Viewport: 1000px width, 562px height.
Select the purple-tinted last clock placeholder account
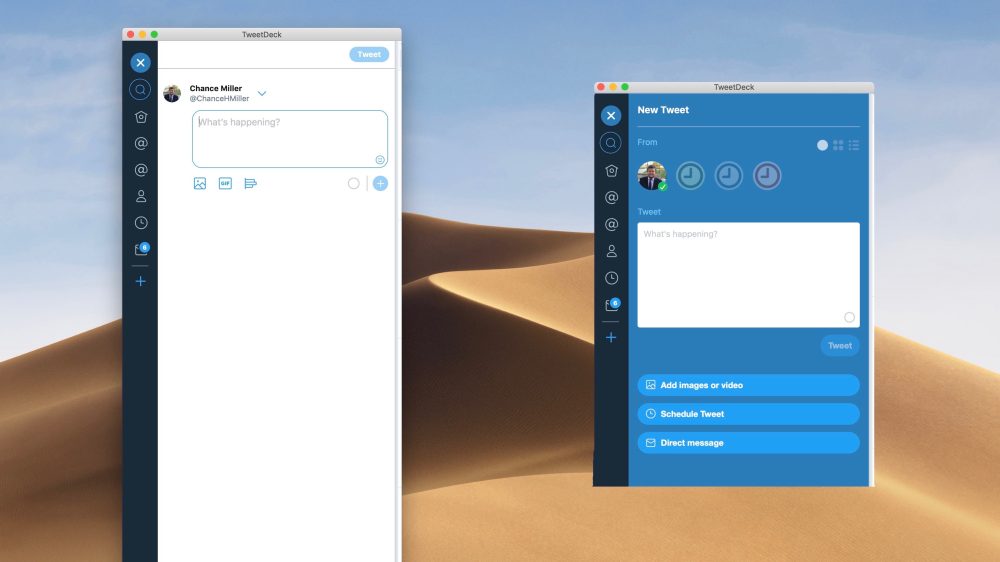pos(767,175)
